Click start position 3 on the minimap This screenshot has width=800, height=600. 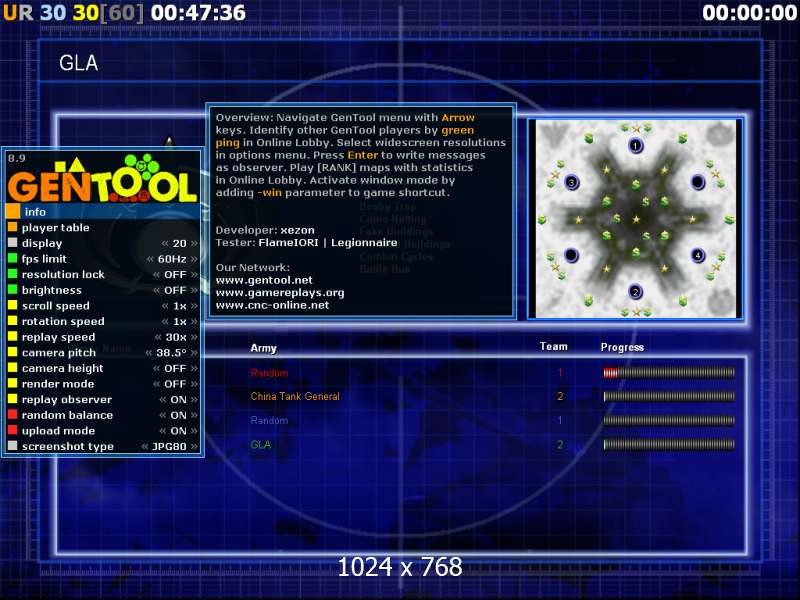[571, 182]
